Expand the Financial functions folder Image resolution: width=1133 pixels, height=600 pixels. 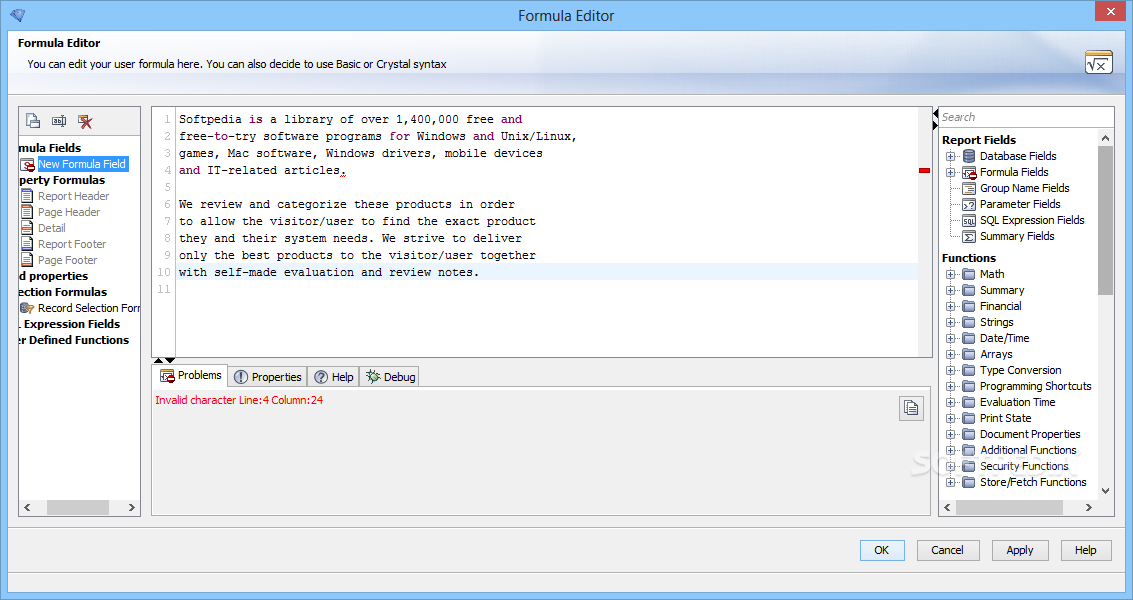click(x=951, y=307)
